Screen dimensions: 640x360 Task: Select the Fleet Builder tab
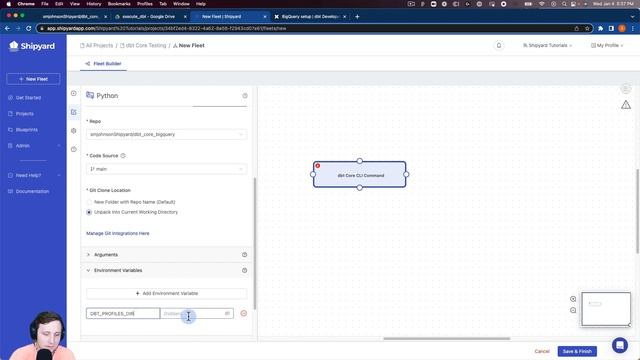coord(103,64)
